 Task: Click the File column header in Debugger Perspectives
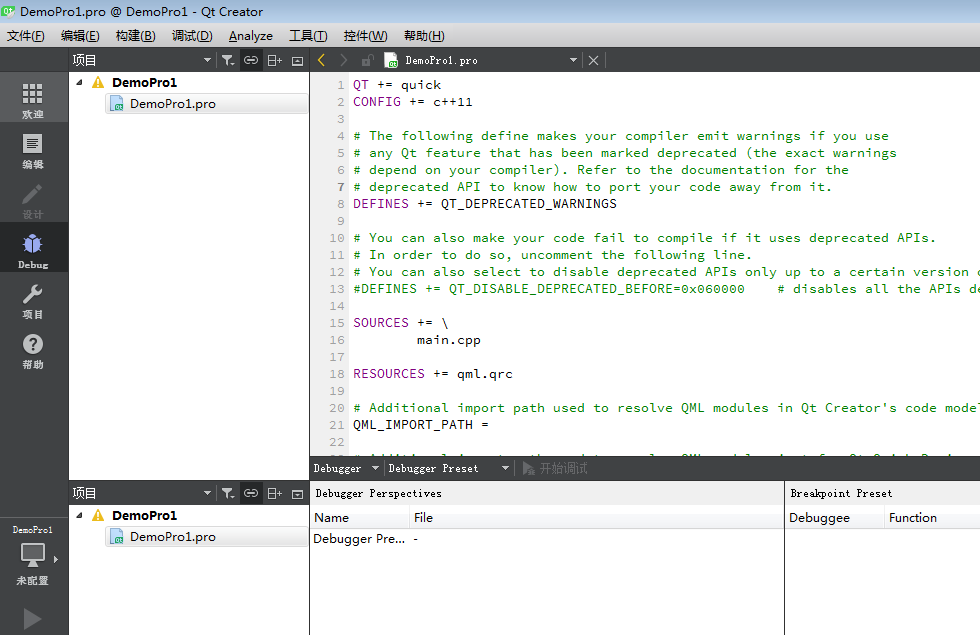coord(423,518)
